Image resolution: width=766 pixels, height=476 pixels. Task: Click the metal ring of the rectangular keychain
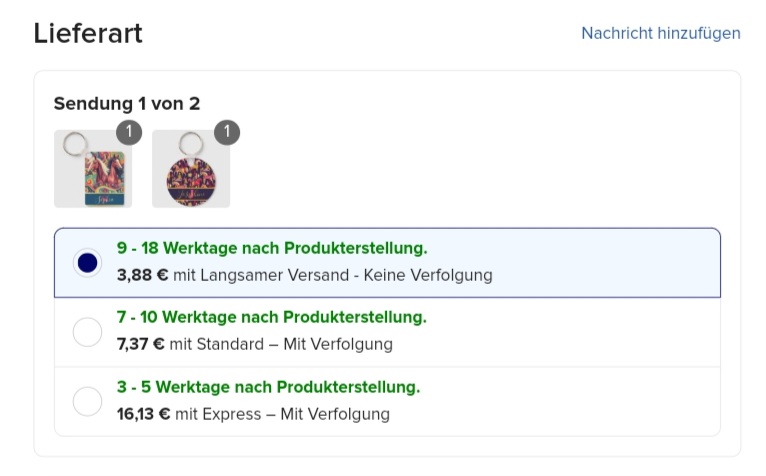pos(75,144)
